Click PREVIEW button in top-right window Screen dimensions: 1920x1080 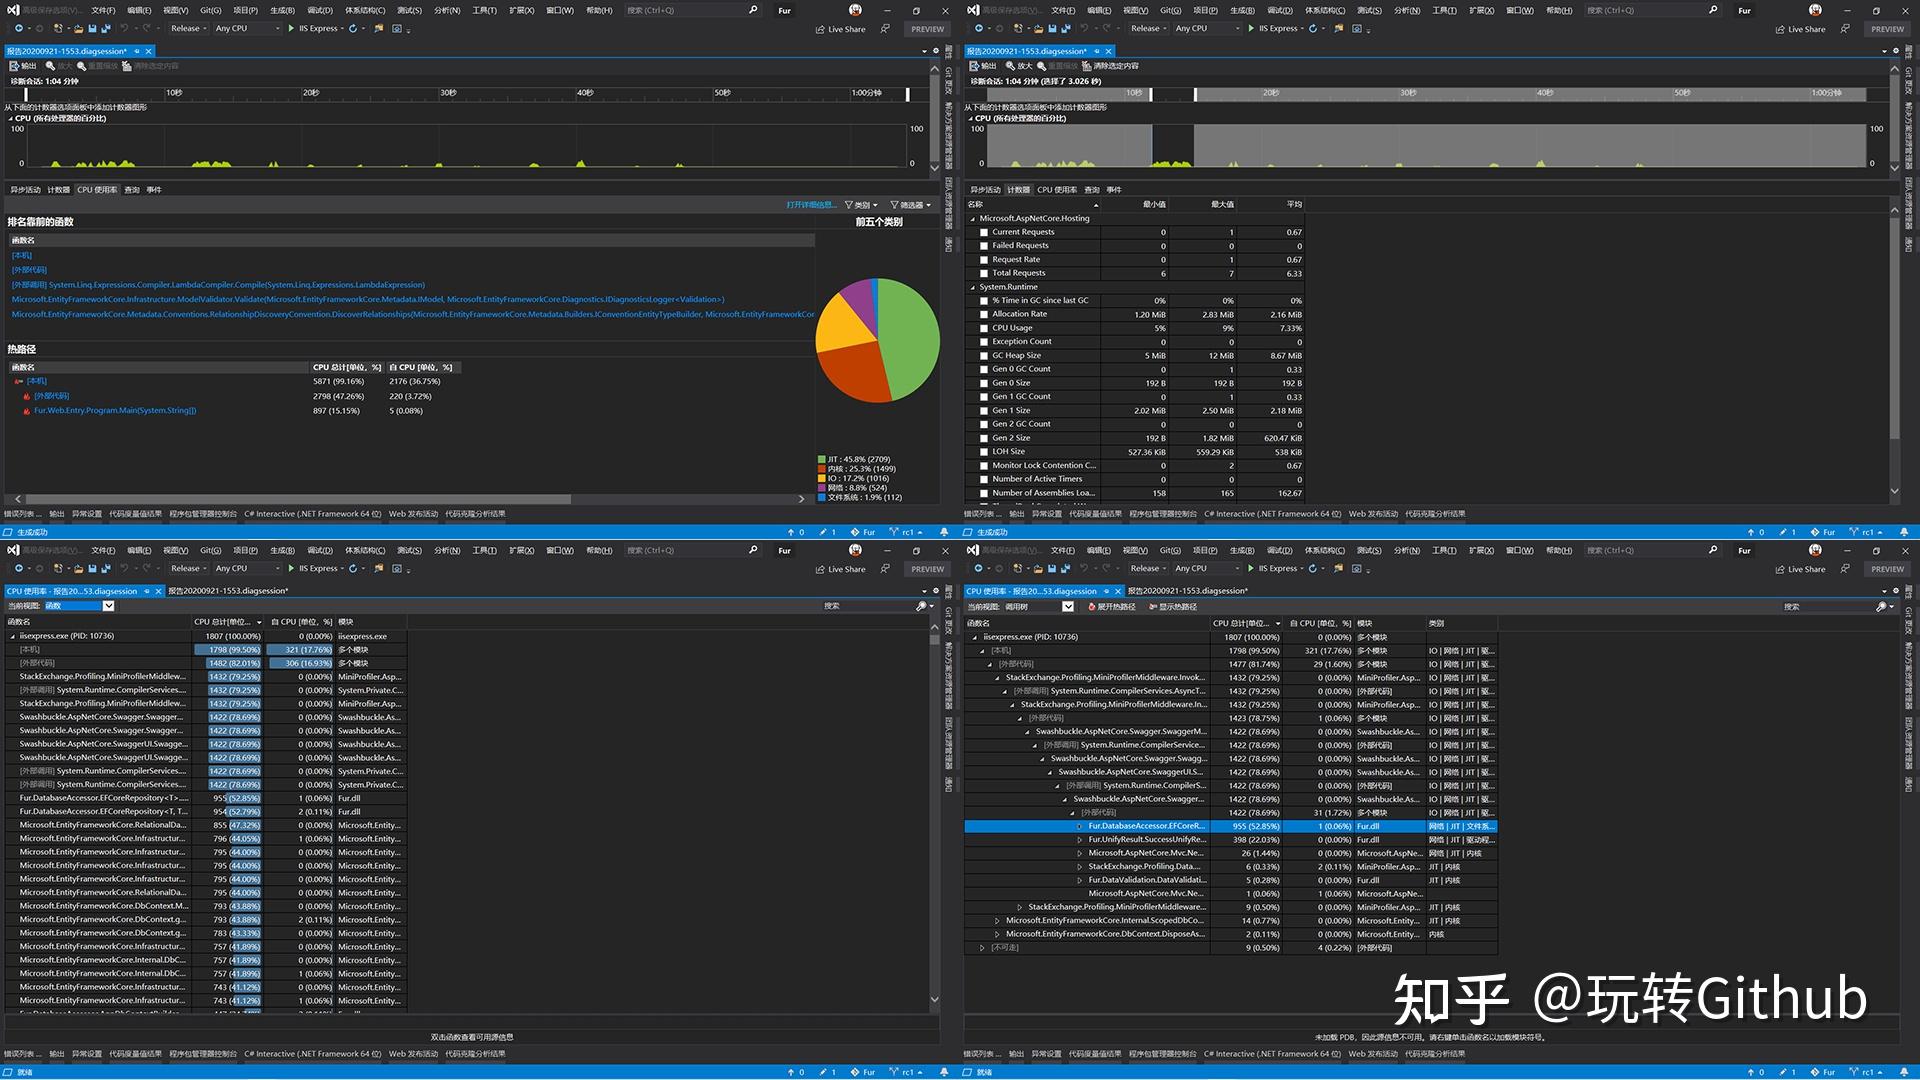pos(1887,29)
